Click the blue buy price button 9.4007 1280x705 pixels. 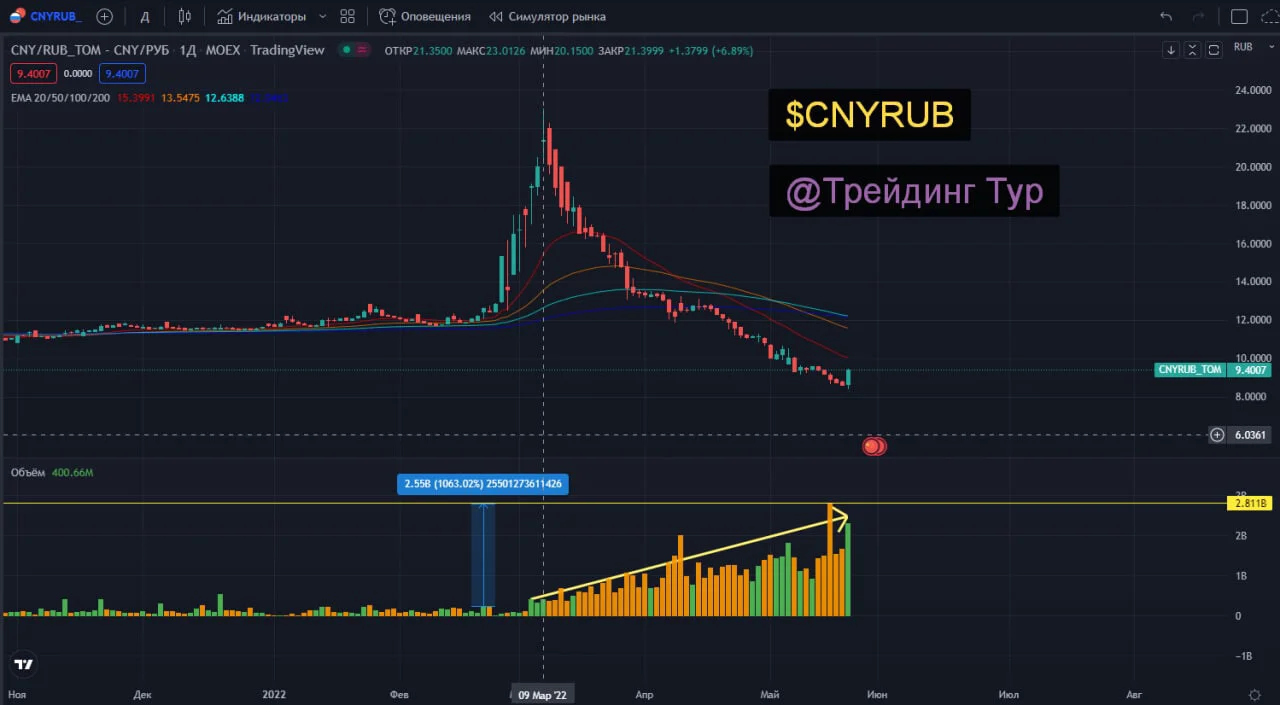pos(122,73)
